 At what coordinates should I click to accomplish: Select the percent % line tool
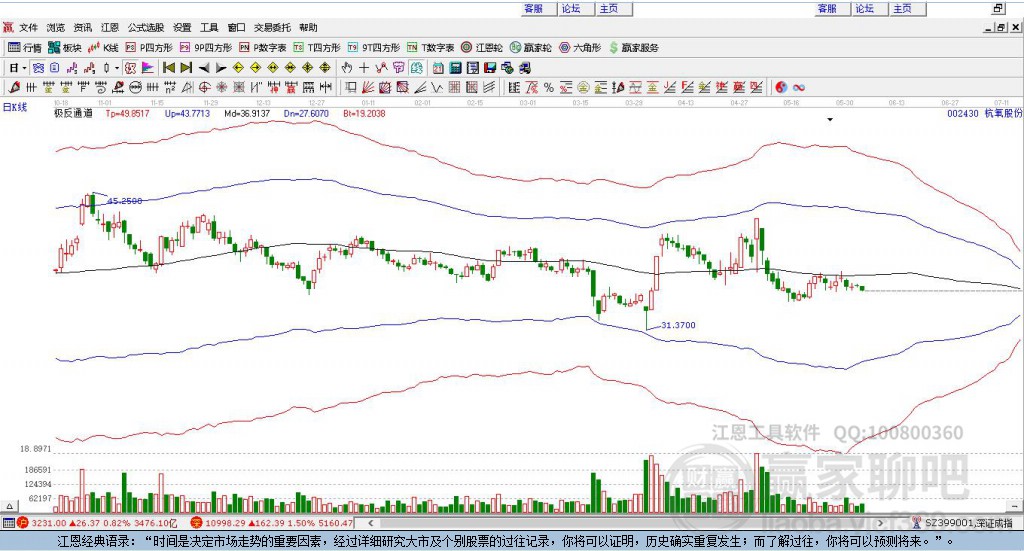(549, 87)
